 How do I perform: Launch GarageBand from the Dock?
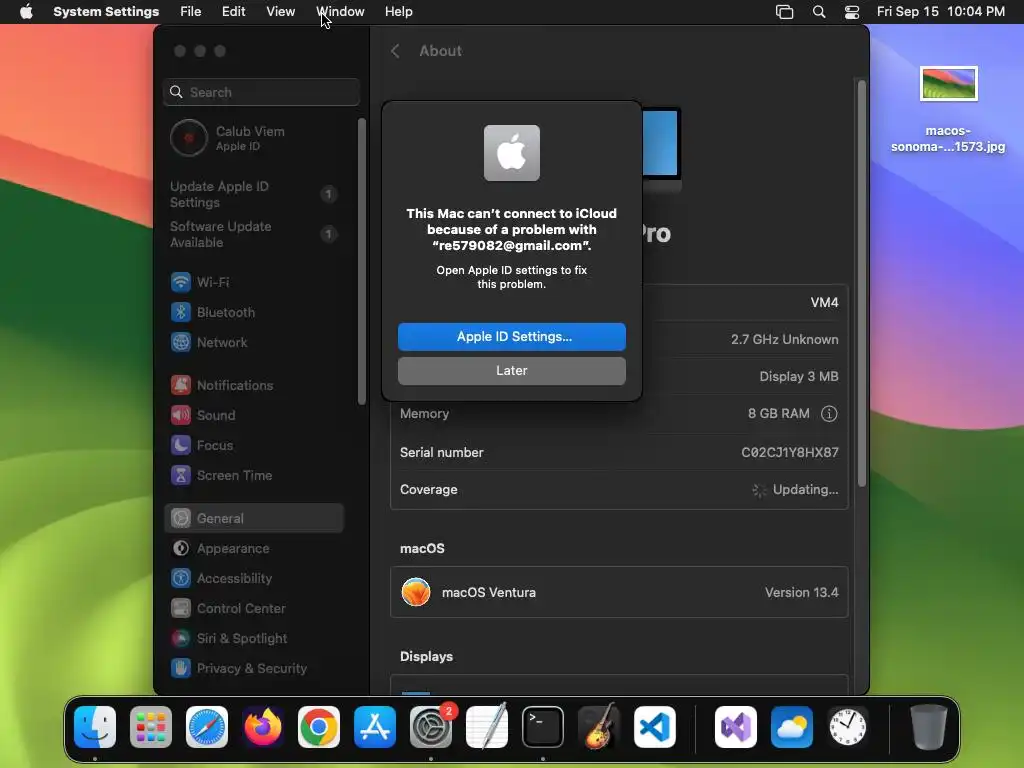(599, 727)
